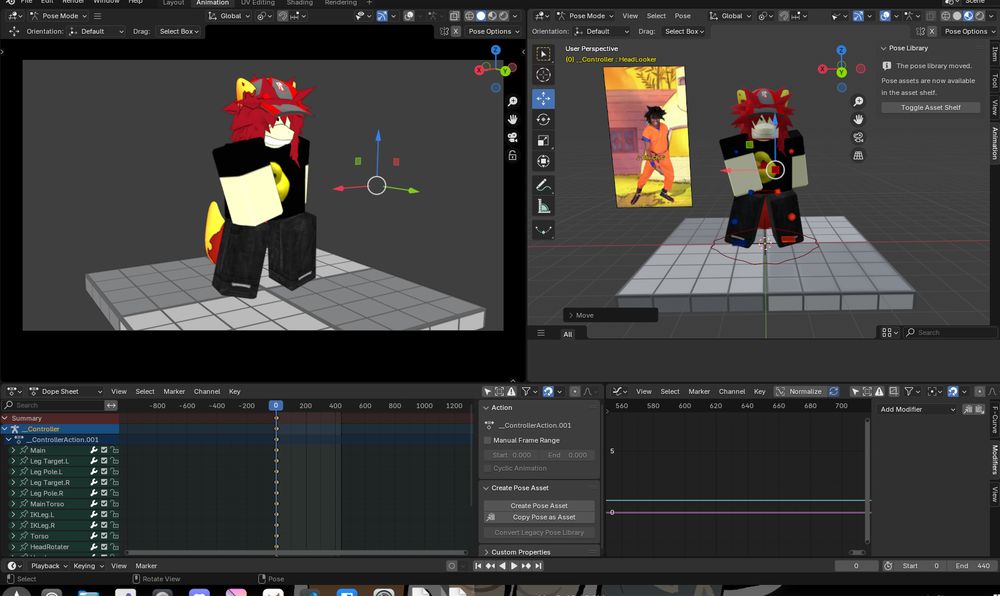Click the zoom magnifier icon in left viewport
Screen dimensions: 1000x596
click(512, 101)
